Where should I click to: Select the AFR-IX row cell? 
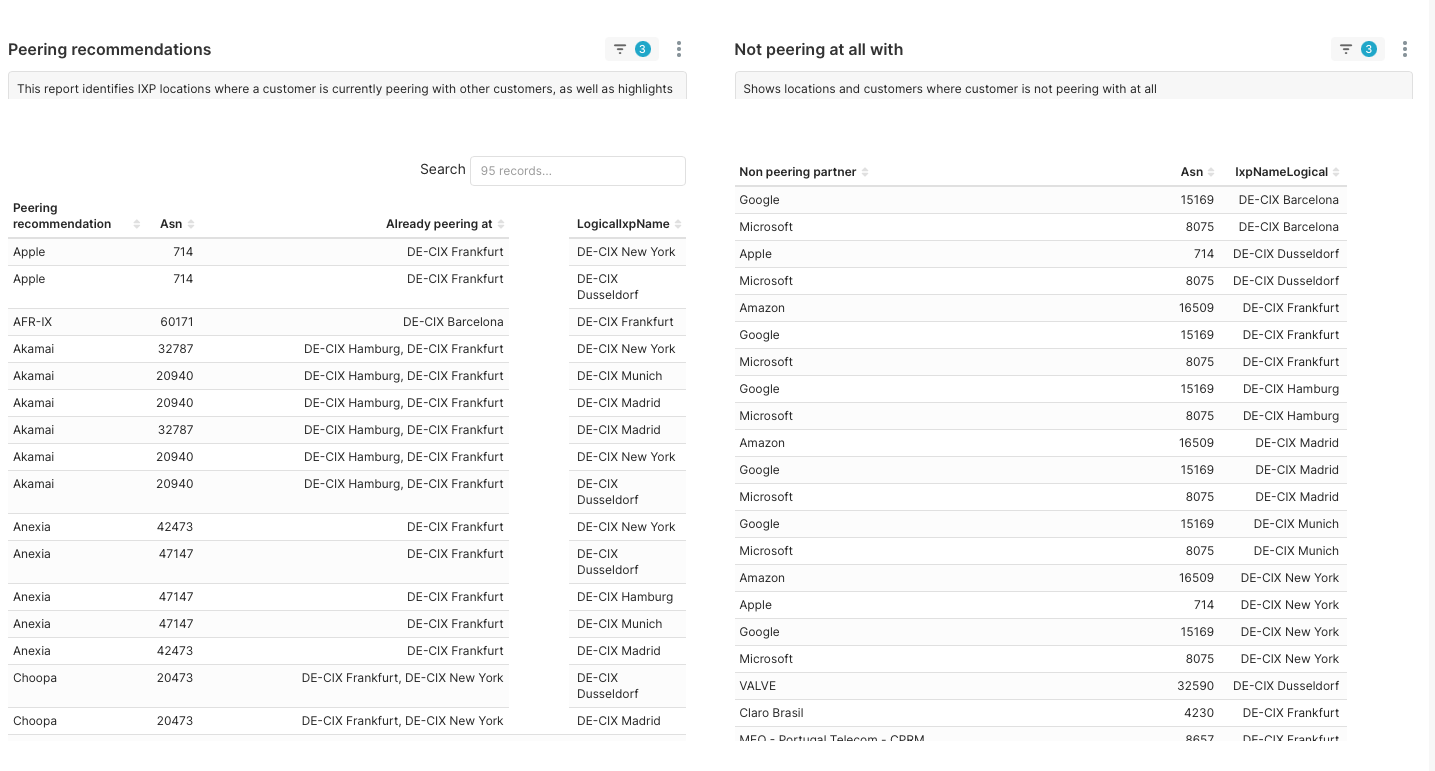tap(32, 322)
